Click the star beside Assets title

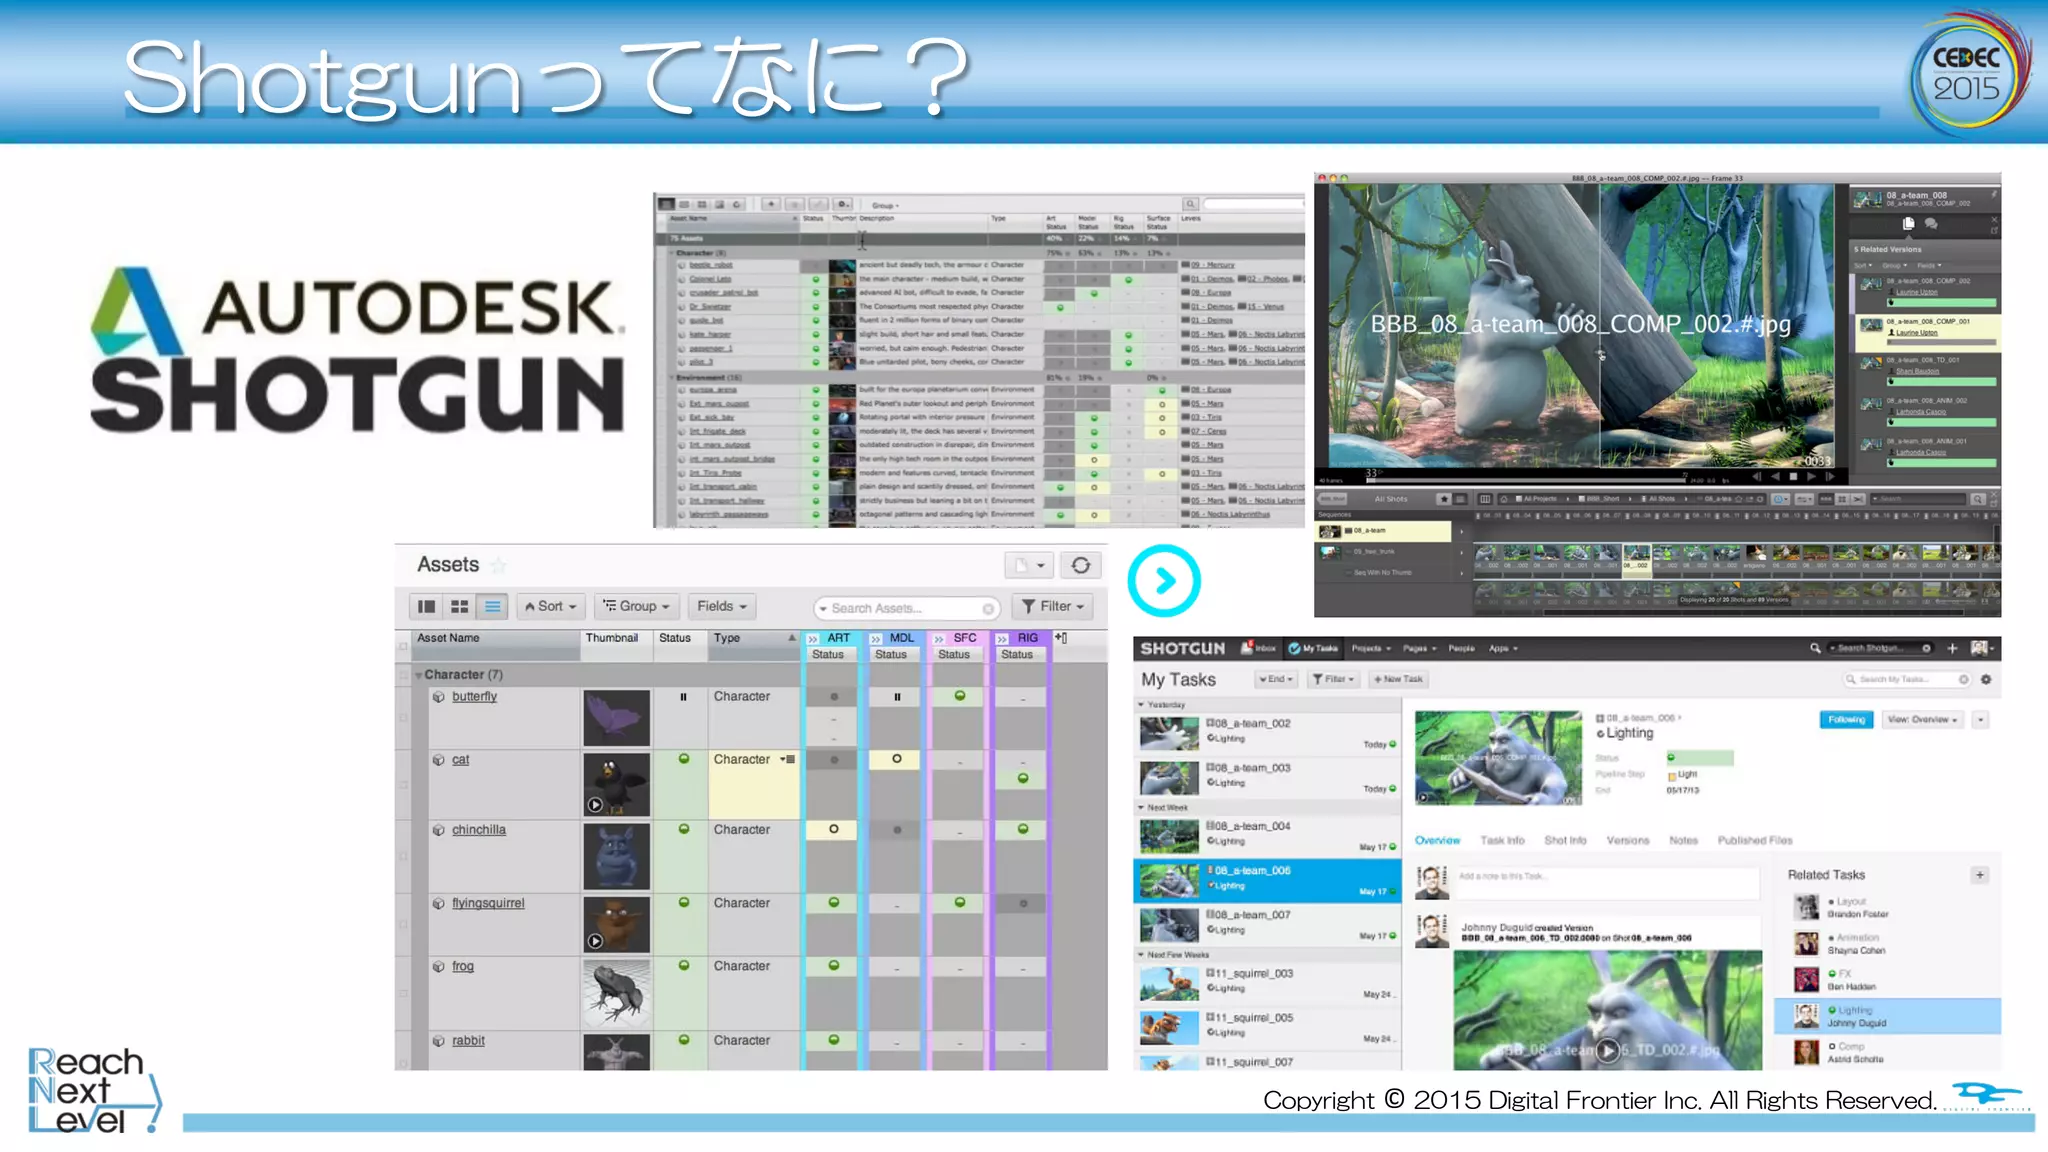tap(499, 565)
